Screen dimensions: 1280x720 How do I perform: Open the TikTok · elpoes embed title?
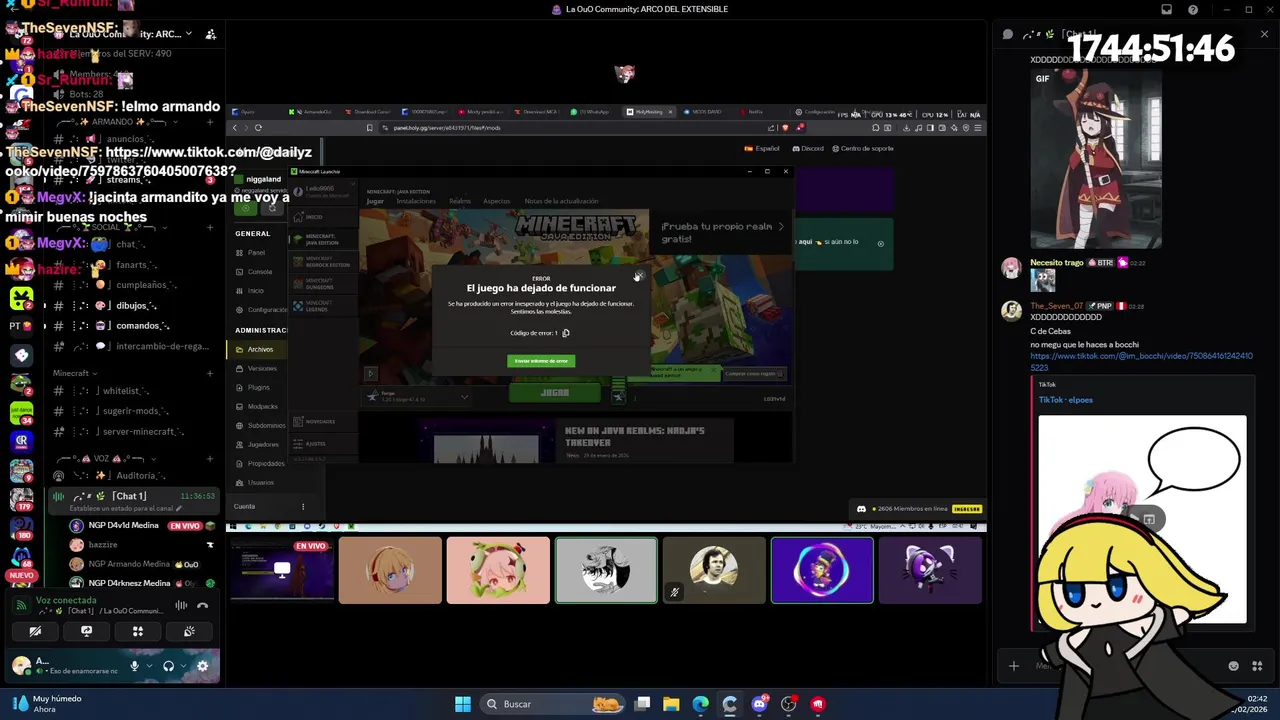1065,400
